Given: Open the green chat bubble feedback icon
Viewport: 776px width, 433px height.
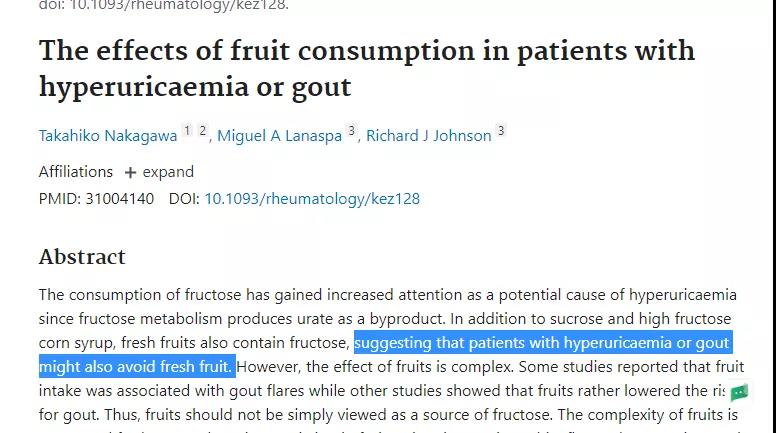Looking at the screenshot, I should coord(739,393).
